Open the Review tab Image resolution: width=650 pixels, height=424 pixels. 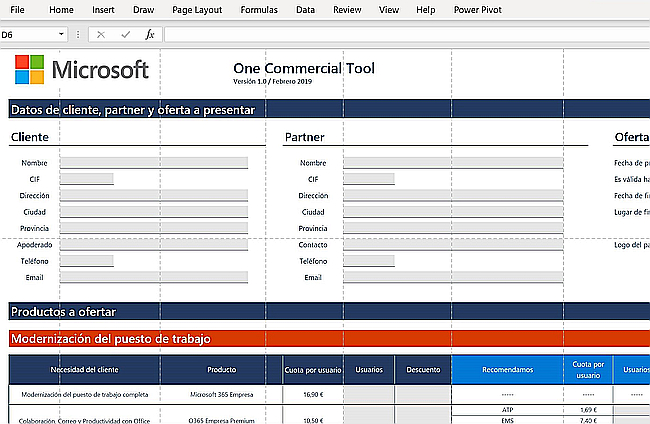(x=347, y=10)
